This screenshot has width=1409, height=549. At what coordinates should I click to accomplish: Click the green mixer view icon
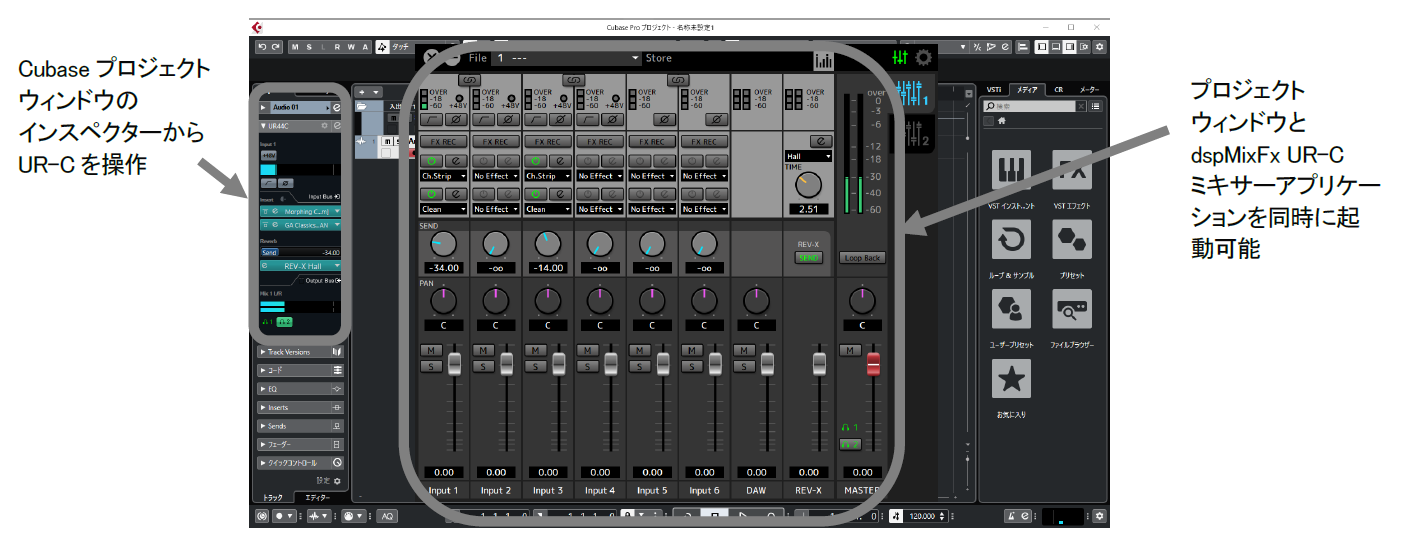click(900, 58)
